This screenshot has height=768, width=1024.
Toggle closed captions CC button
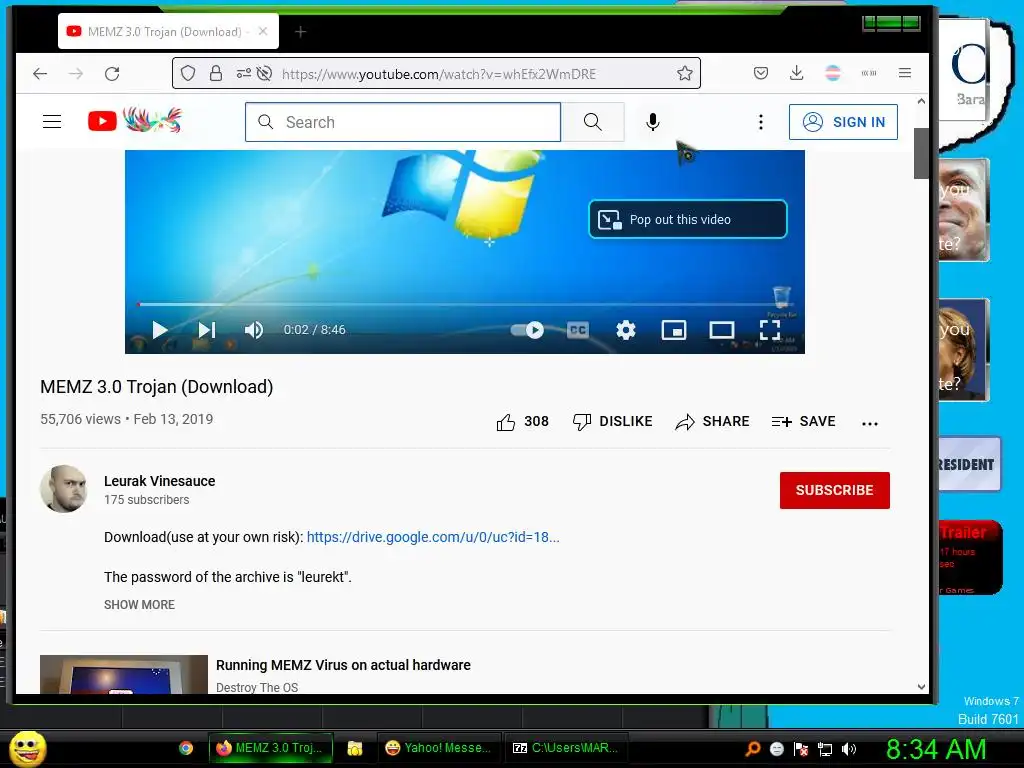[578, 330]
